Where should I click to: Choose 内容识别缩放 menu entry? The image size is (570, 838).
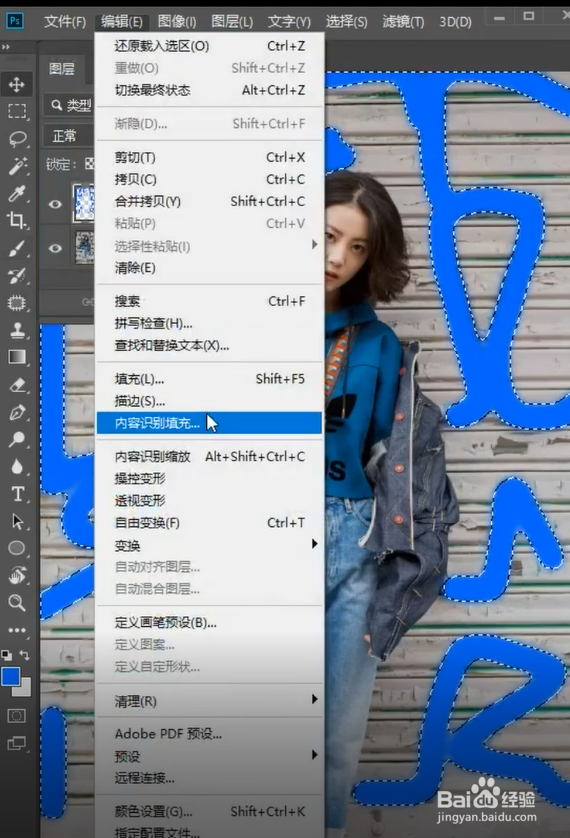point(209,456)
